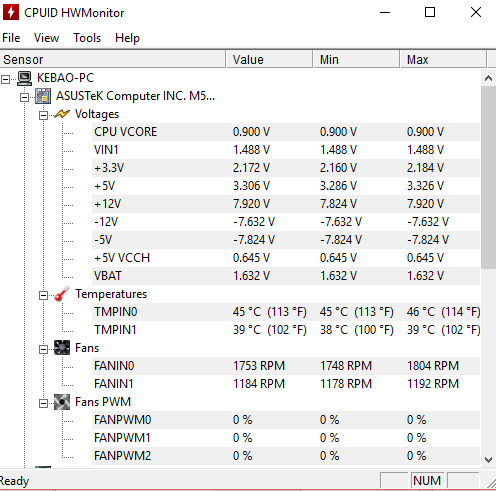Click the KEBAO-PC computer icon

[x=24, y=78]
